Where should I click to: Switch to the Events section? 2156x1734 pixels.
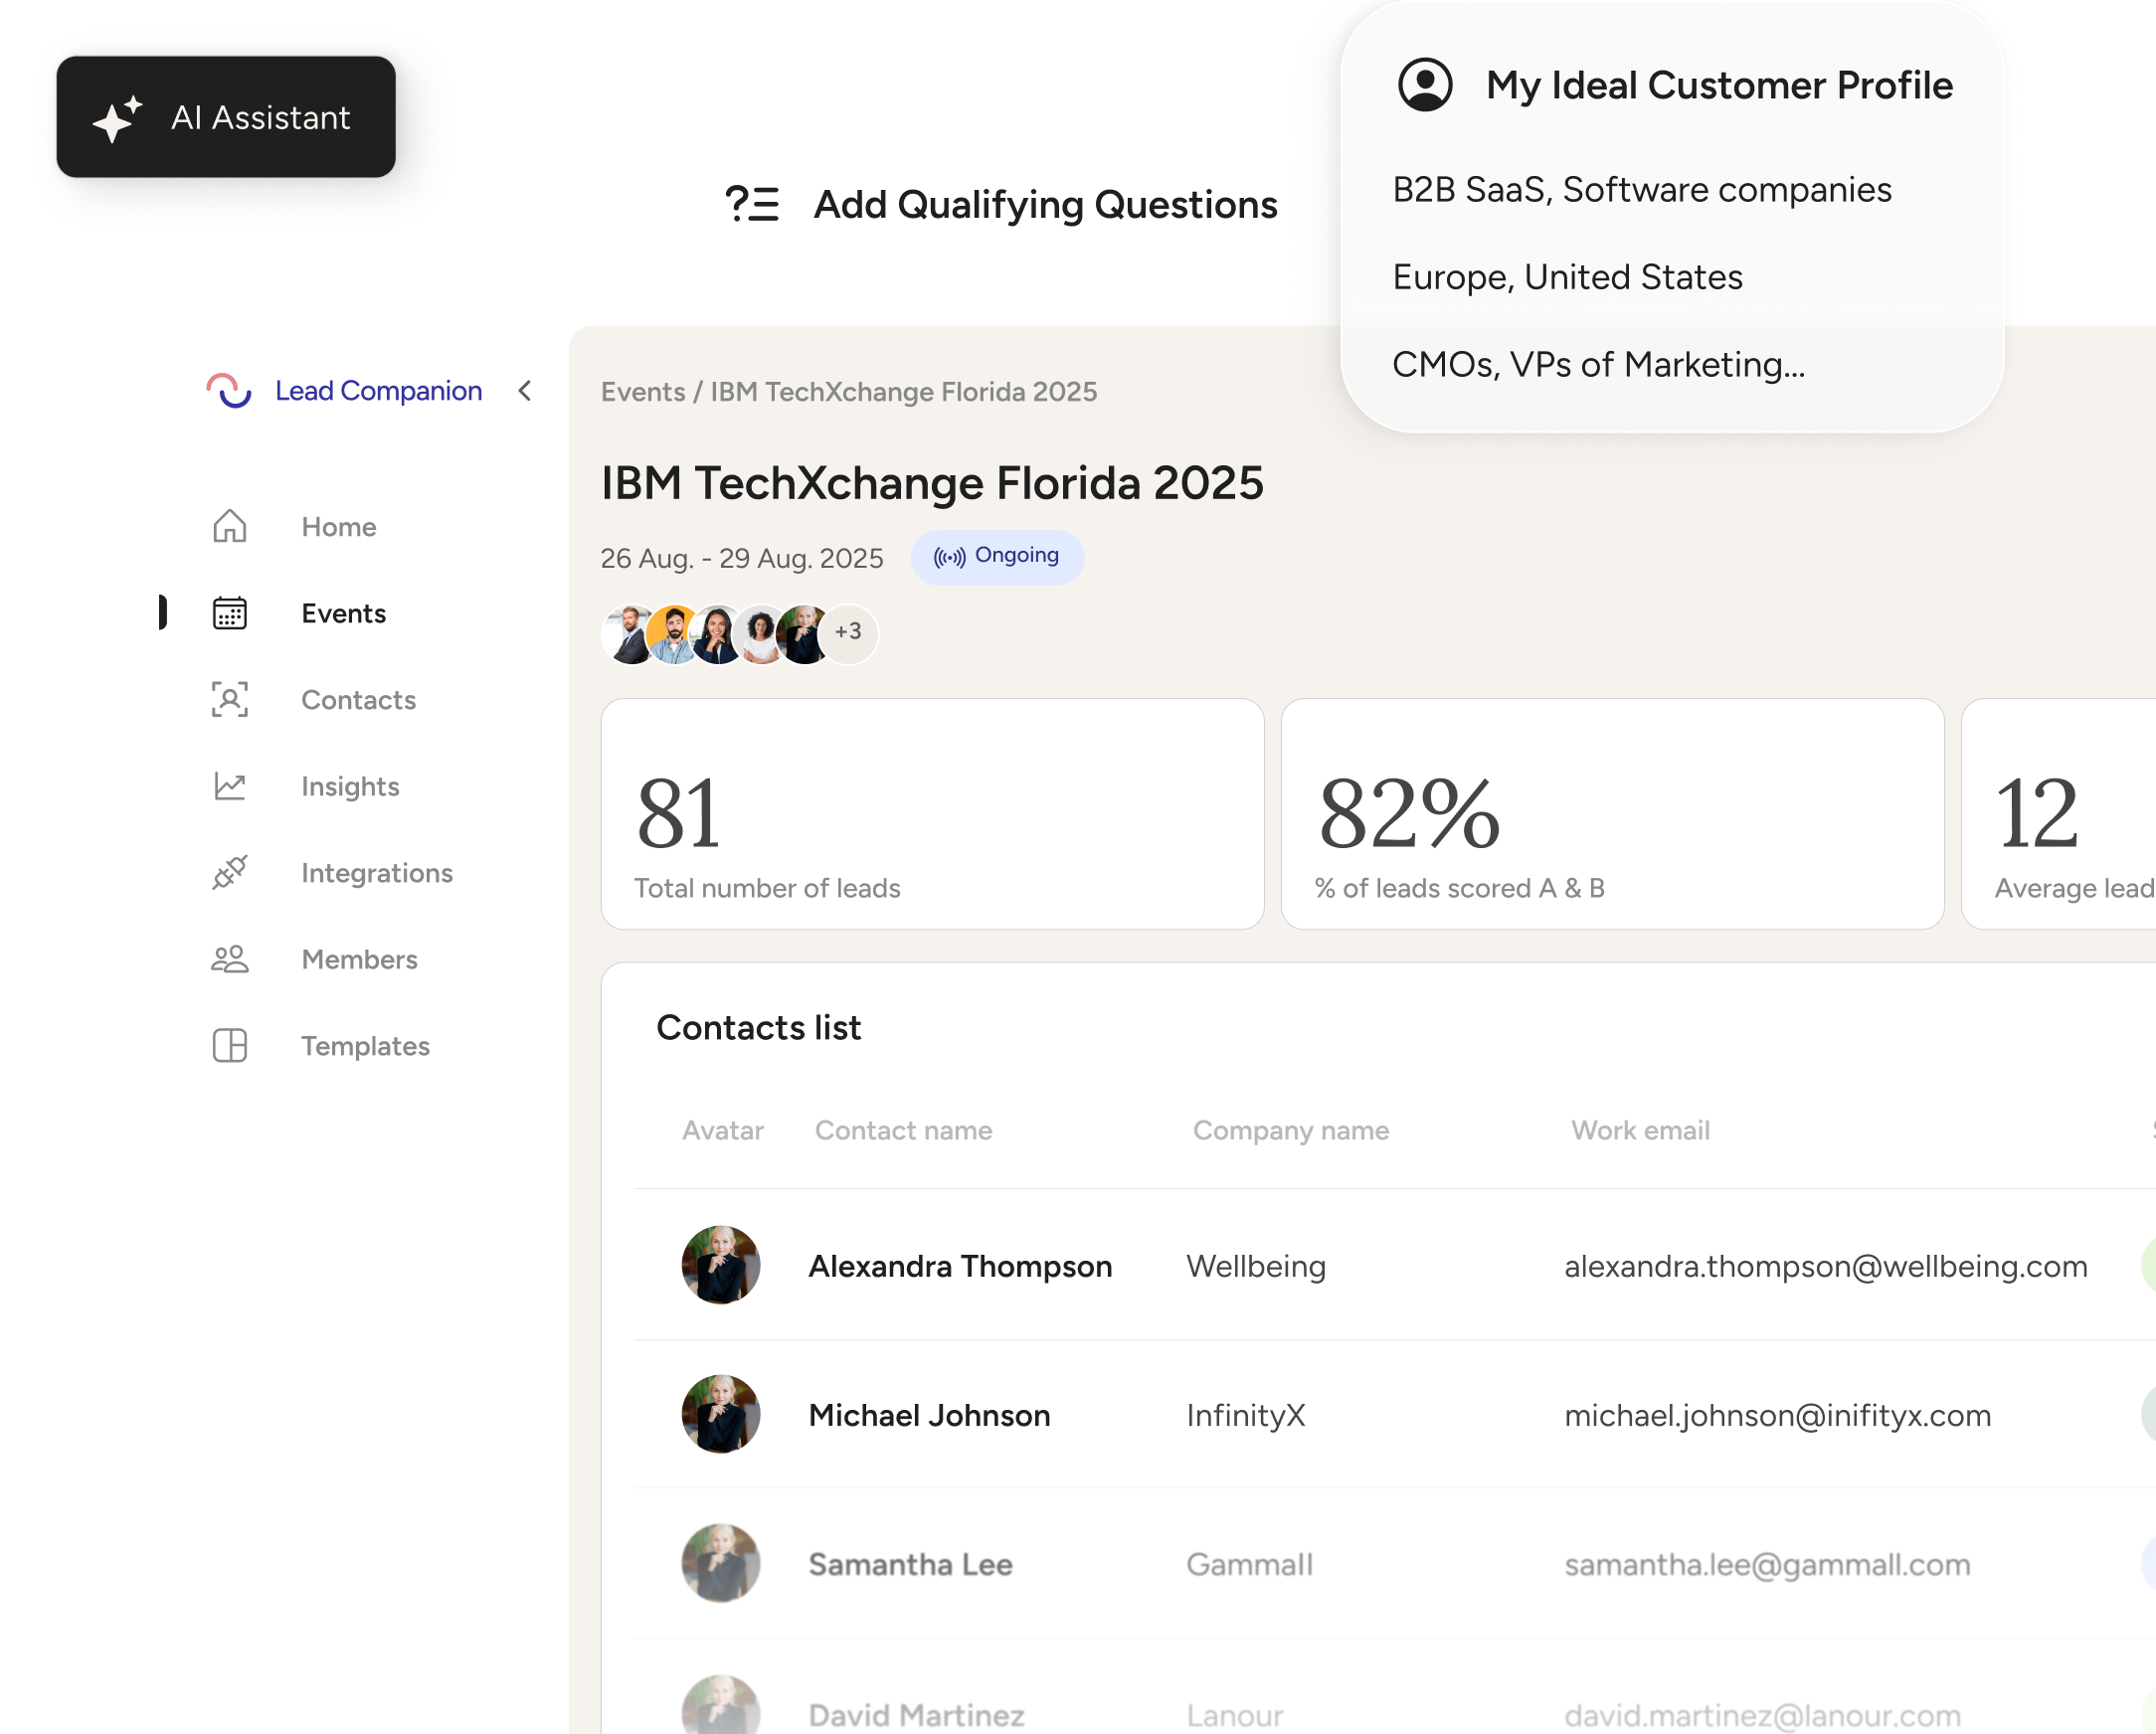click(x=342, y=614)
